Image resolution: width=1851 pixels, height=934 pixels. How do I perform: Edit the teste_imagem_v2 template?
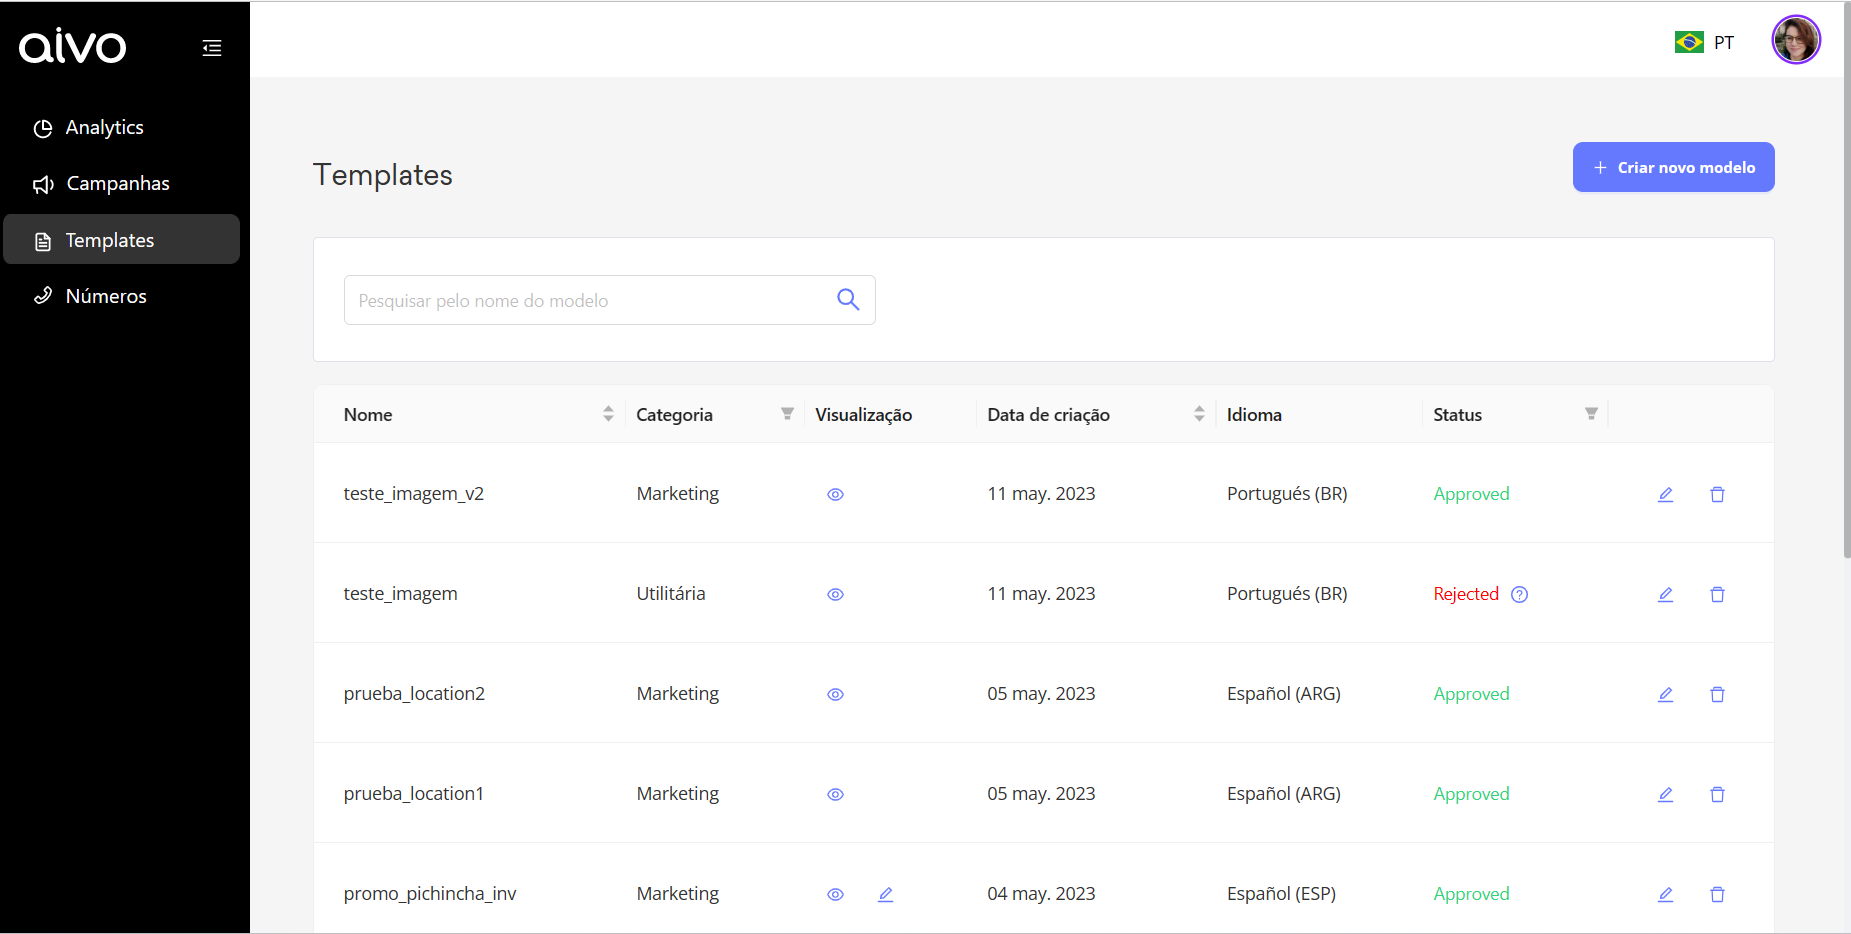point(1665,494)
